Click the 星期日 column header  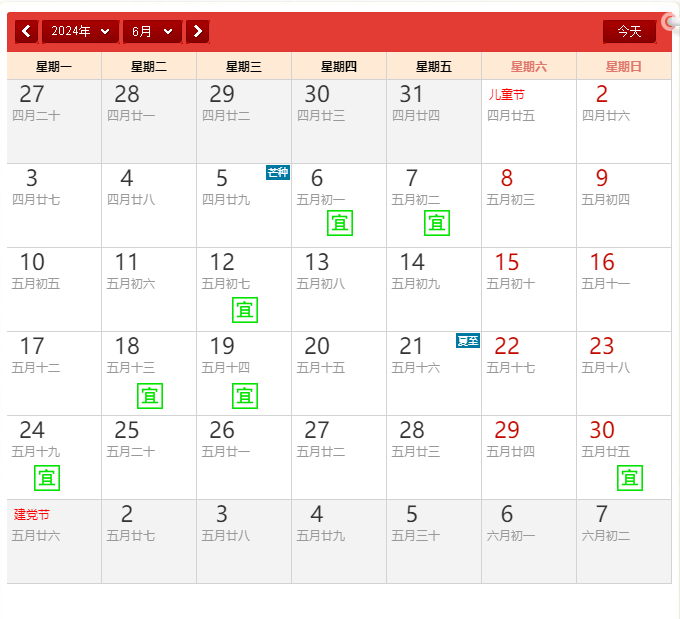(624, 66)
